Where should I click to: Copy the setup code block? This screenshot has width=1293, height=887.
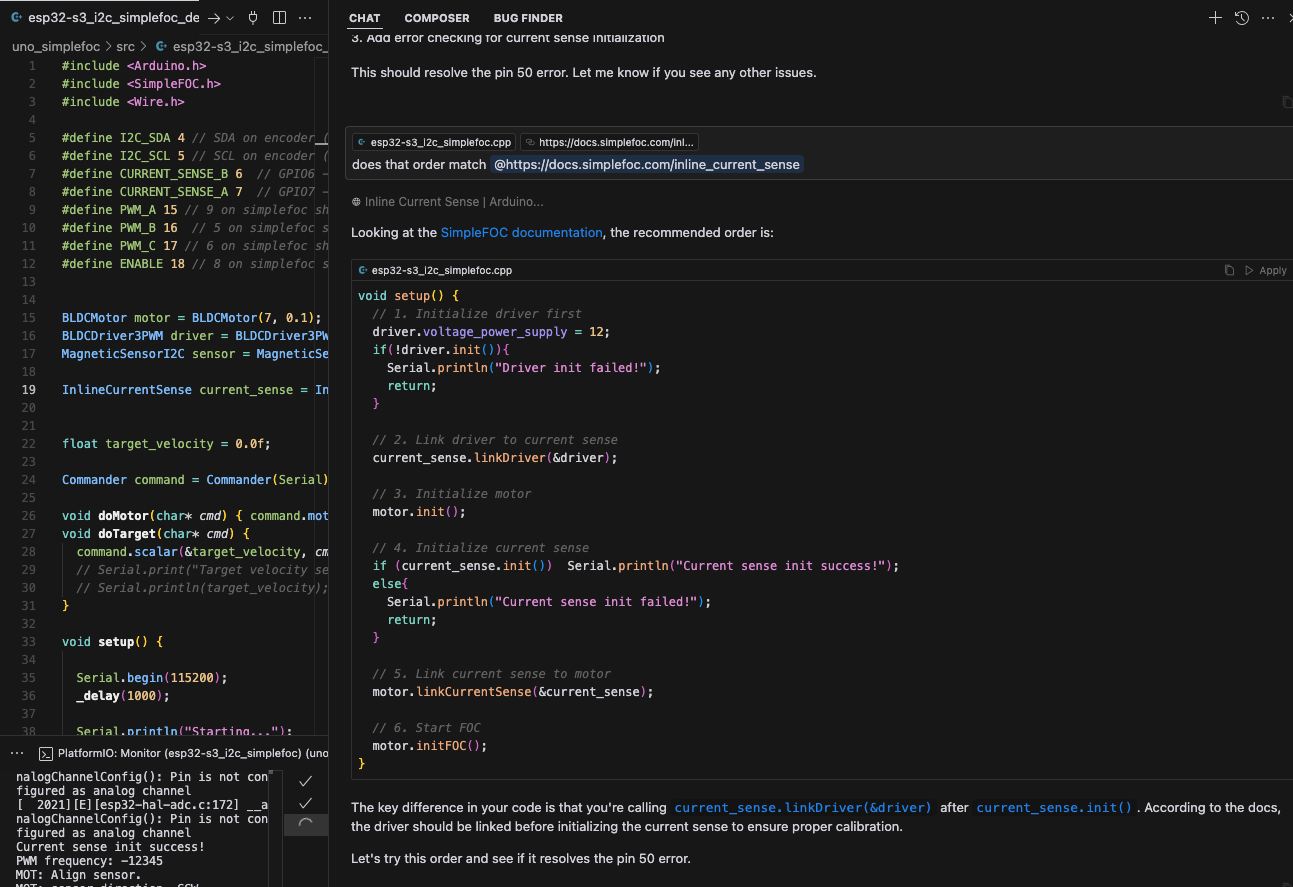click(1230, 270)
